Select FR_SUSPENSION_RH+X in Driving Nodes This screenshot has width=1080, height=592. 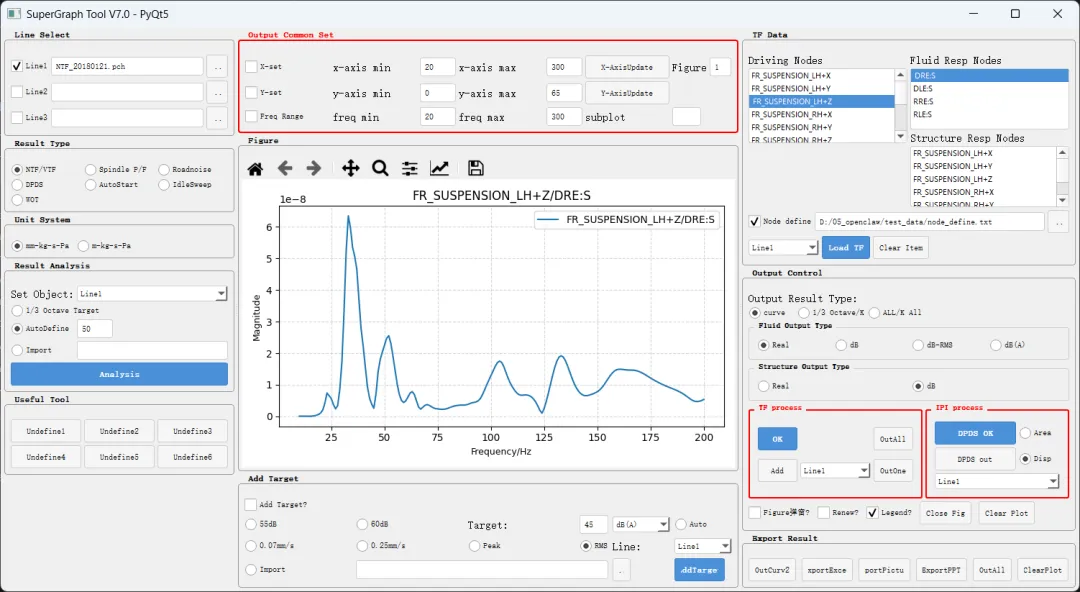pyautogui.click(x=821, y=114)
